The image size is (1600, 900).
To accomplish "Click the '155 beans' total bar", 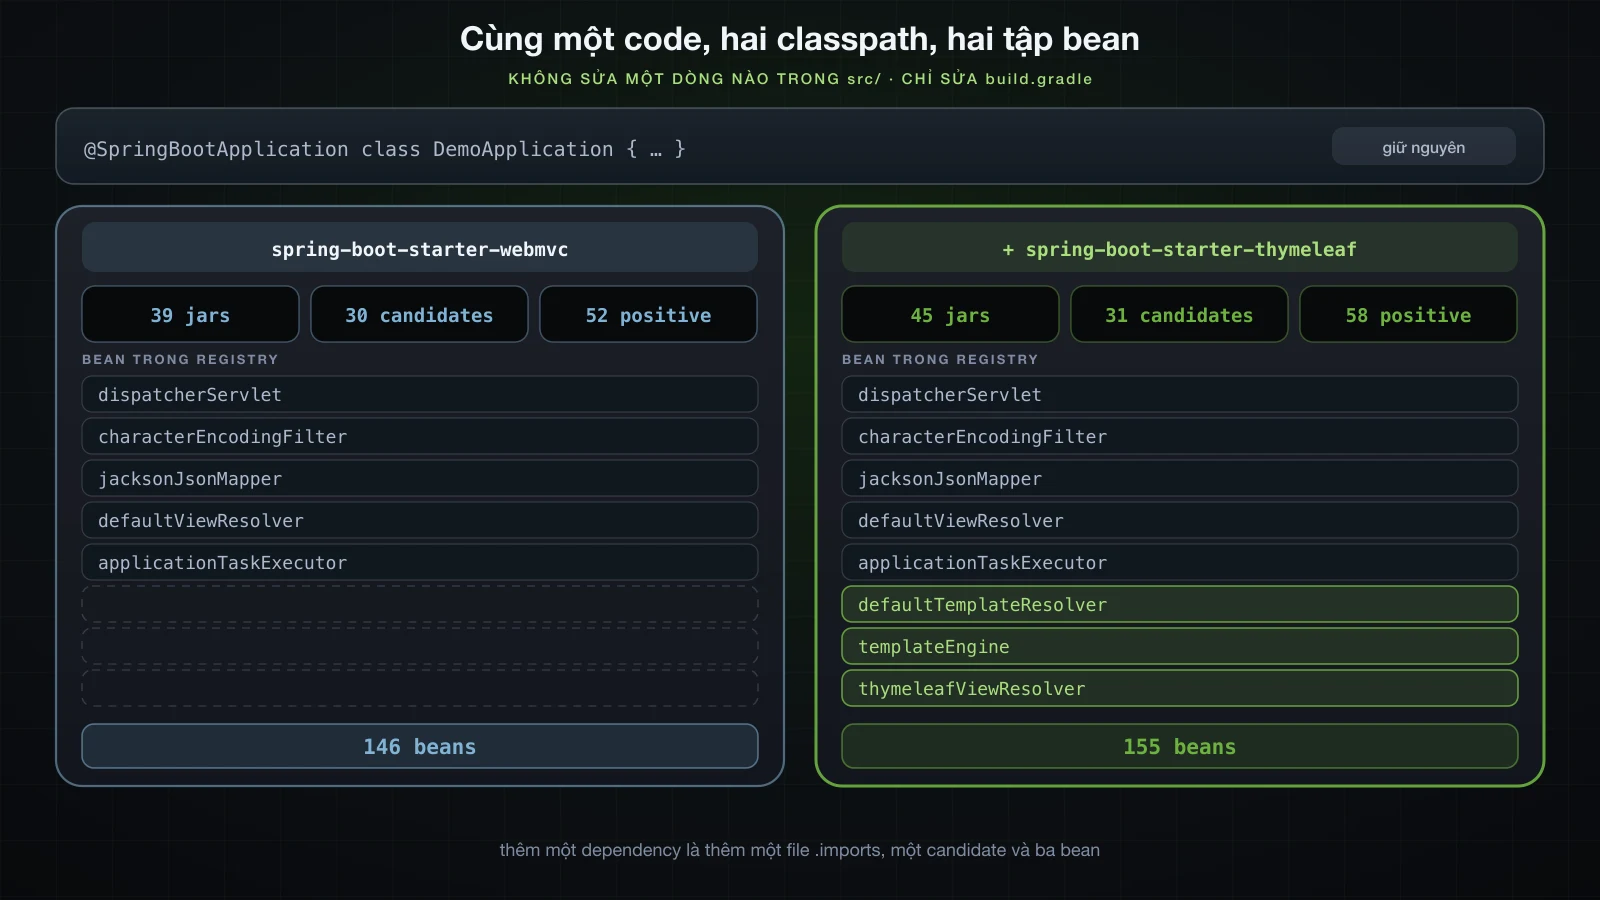I will coord(1180,746).
